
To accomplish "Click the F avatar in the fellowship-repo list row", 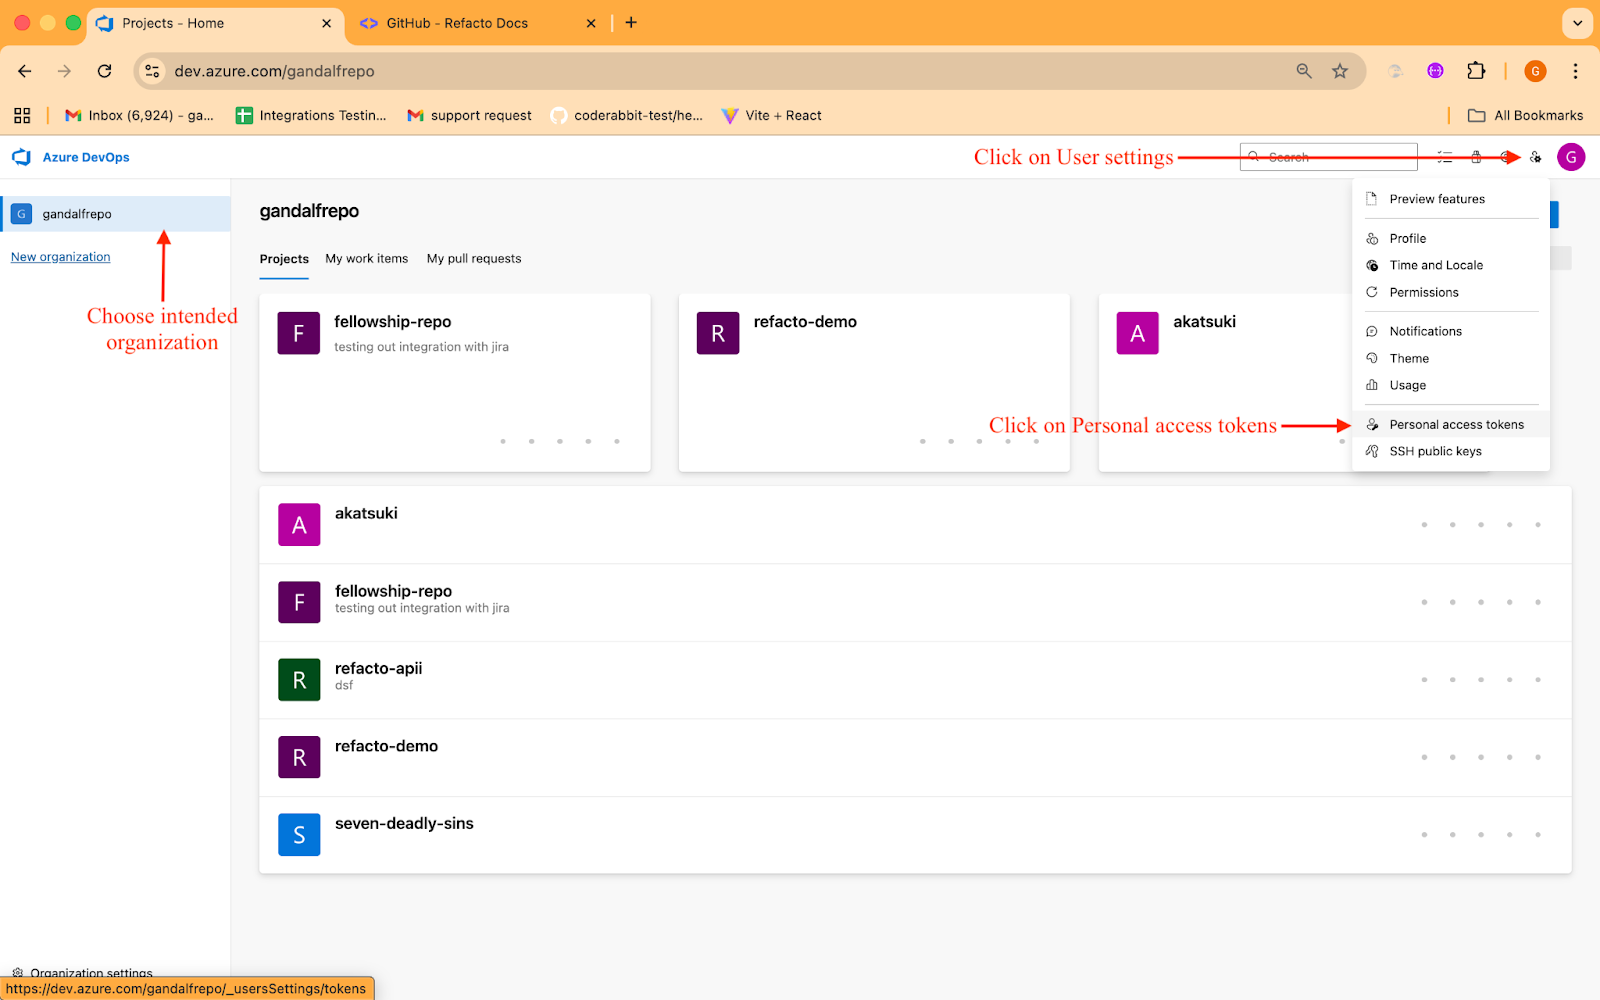I will (x=299, y=602).
